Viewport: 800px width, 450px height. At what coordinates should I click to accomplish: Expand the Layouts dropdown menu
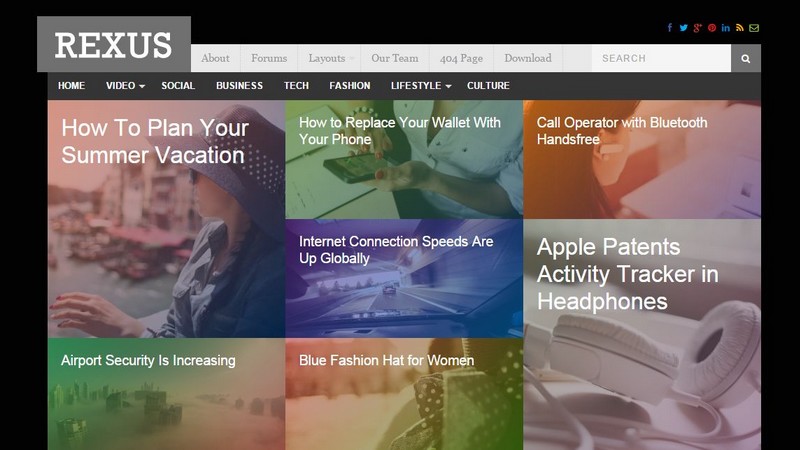coord(329,58)
